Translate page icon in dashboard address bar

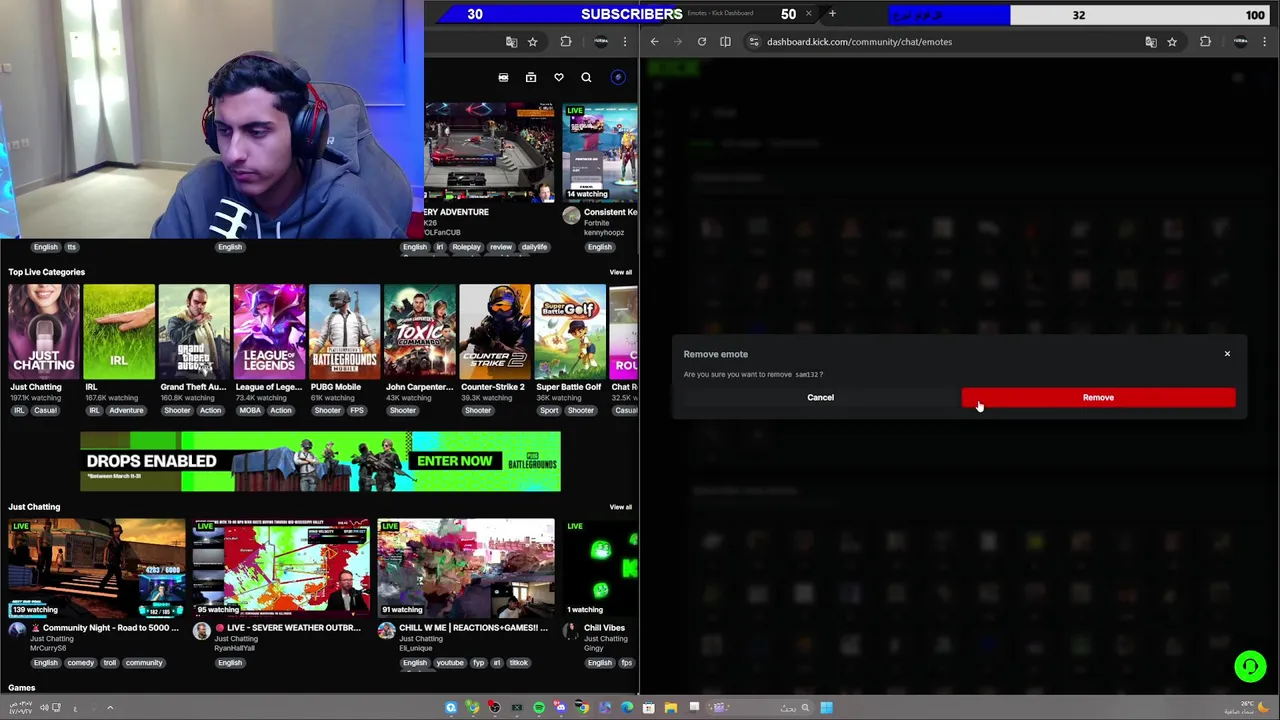pyautogui.click(x=1151, y=42)
